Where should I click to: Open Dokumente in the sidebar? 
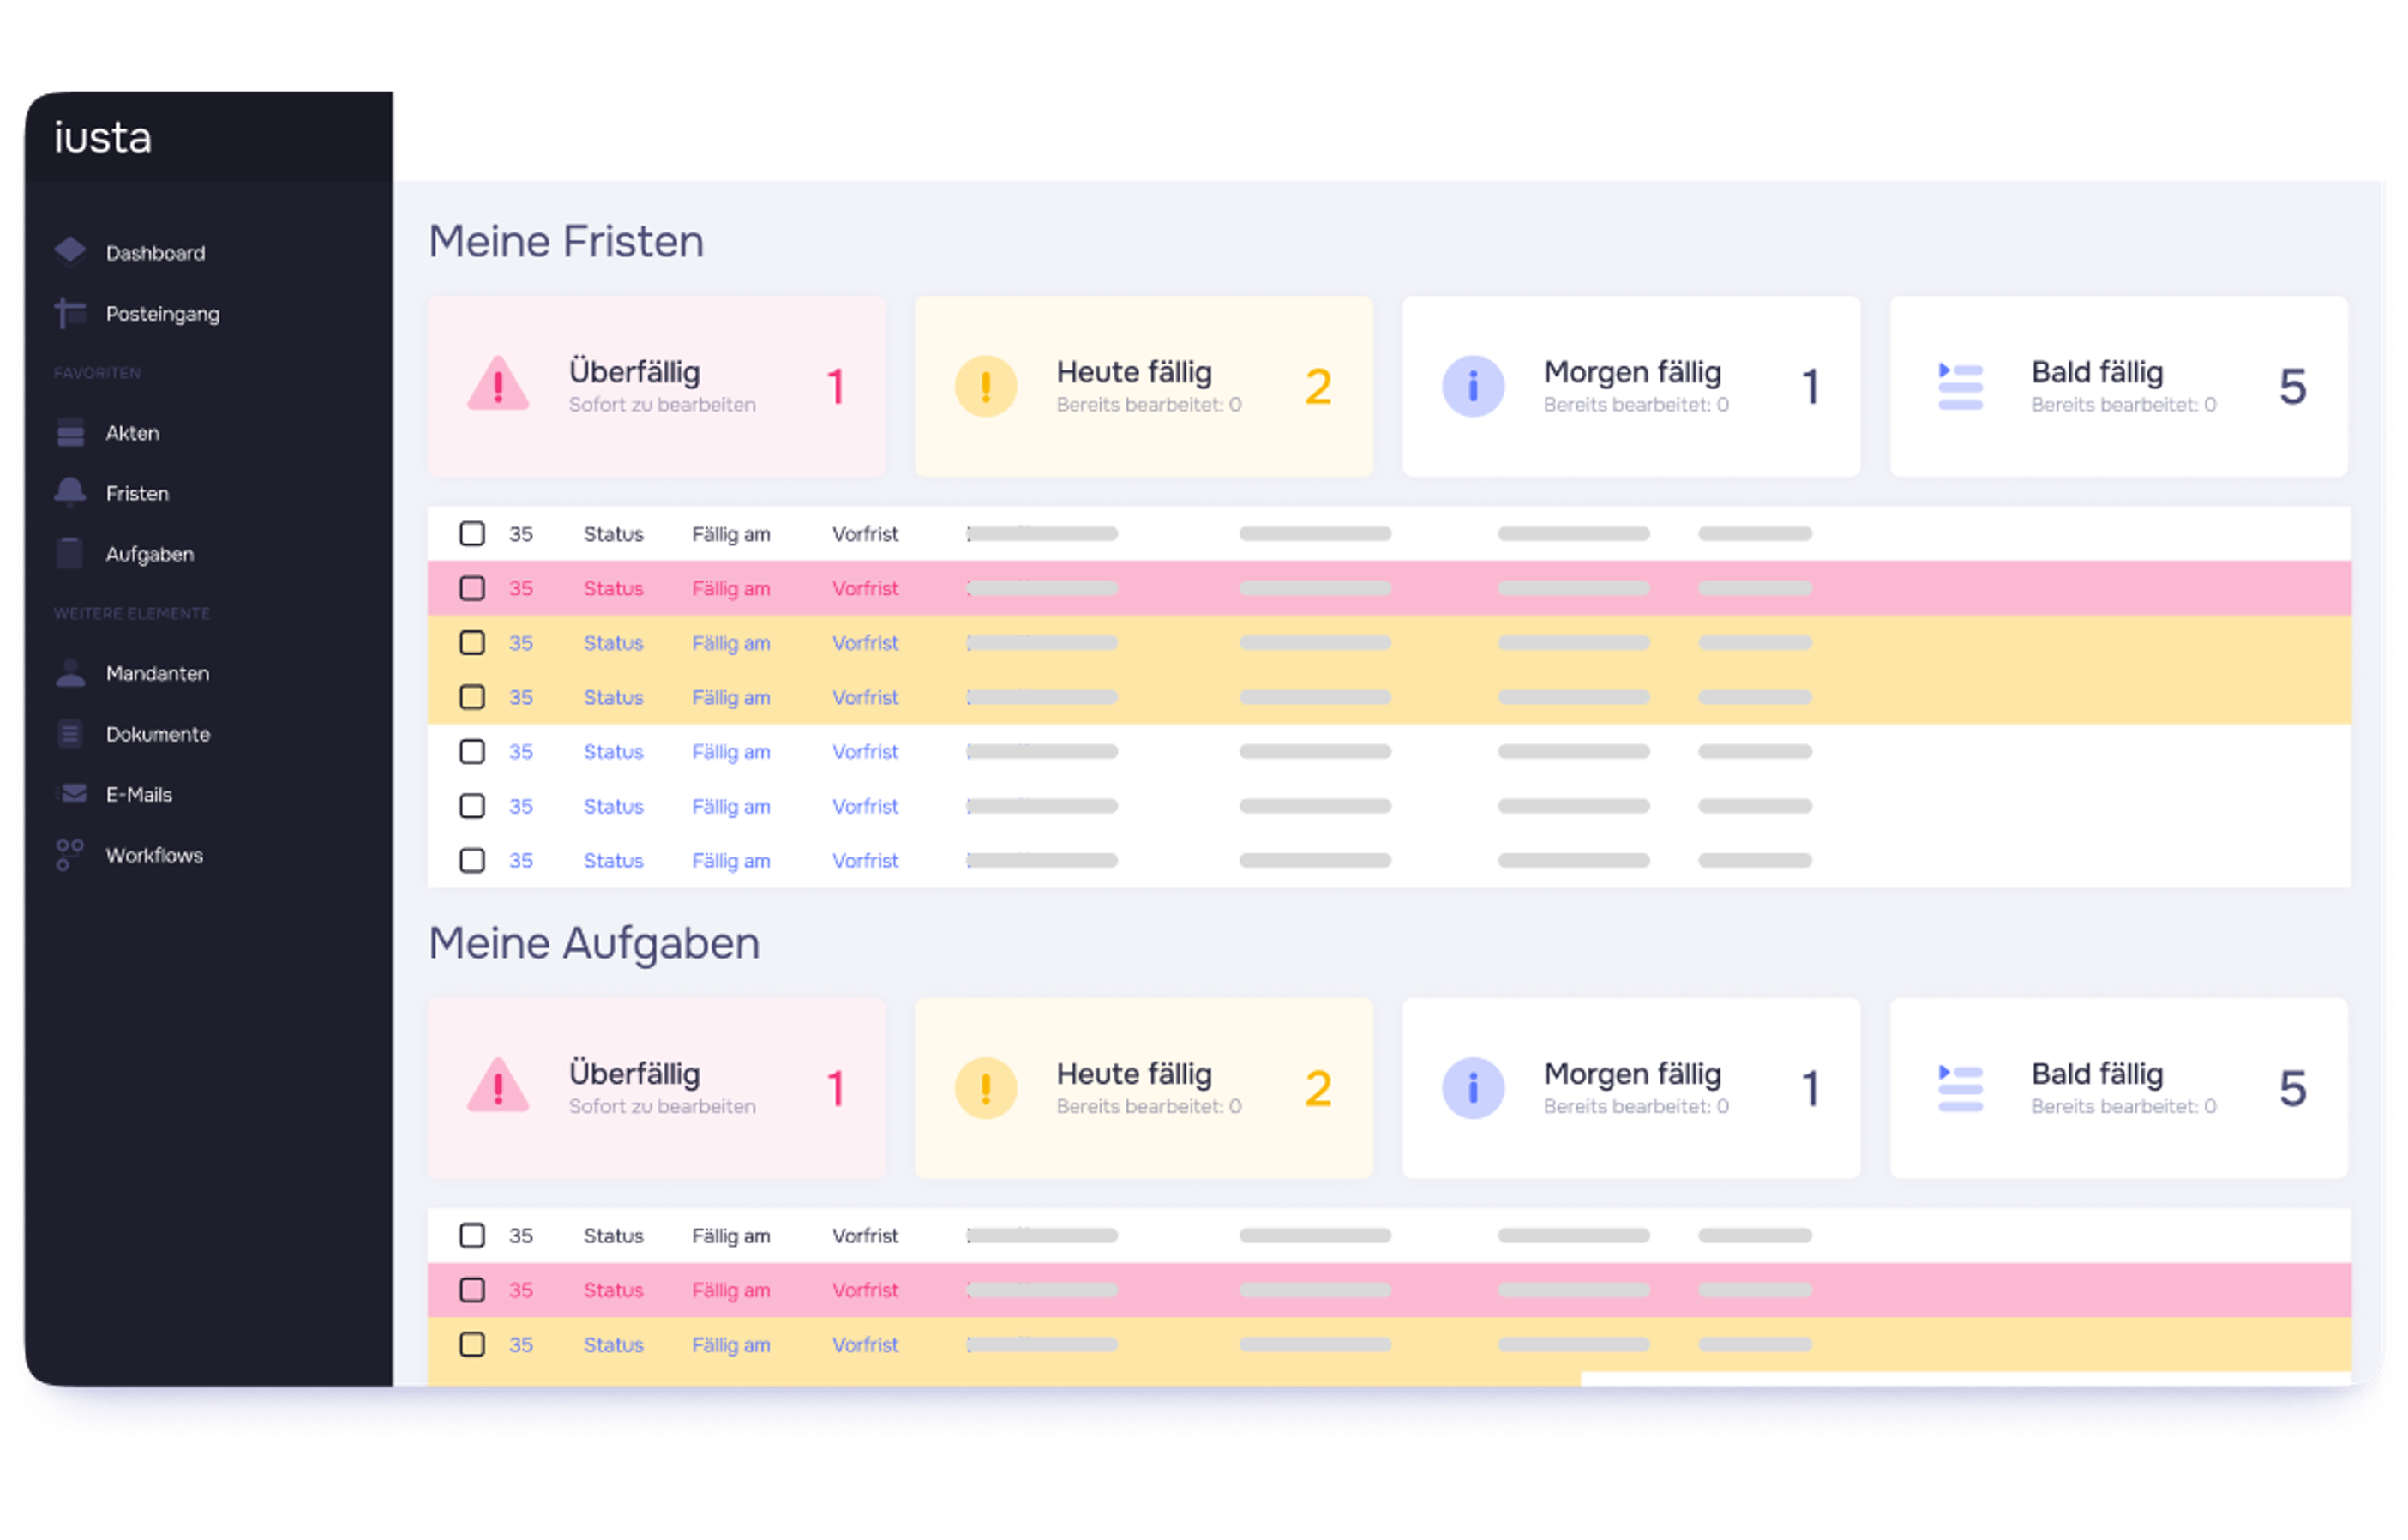(x=157, y=734)
